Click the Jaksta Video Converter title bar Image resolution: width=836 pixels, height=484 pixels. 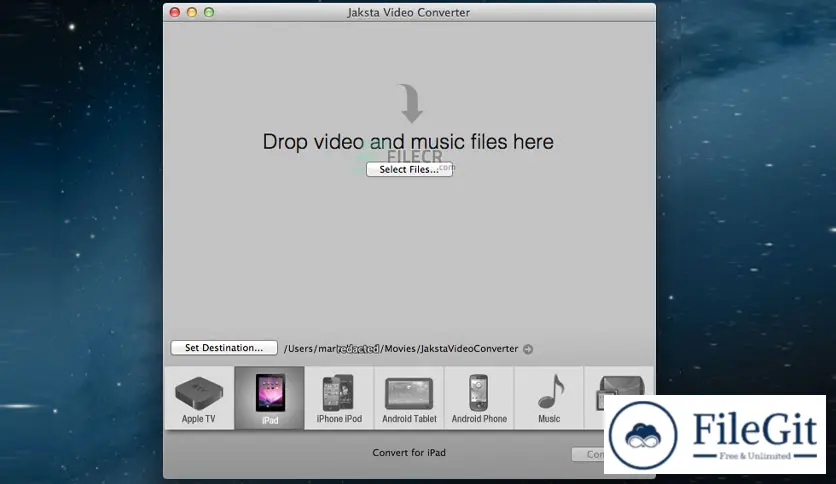409,12
